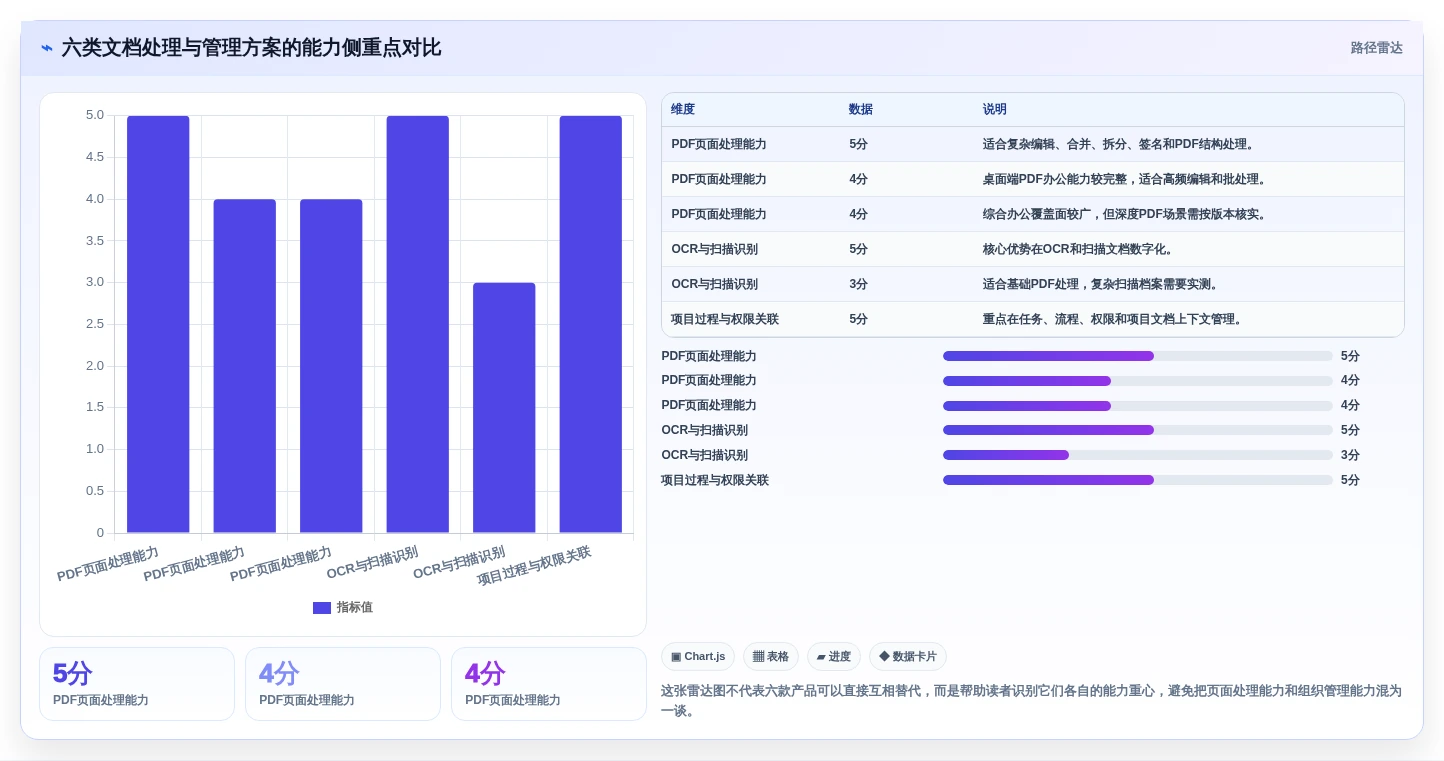Click the lightning icon beside the page title
The height and width of the screenshot is (761, 1444).
(47, 48)
